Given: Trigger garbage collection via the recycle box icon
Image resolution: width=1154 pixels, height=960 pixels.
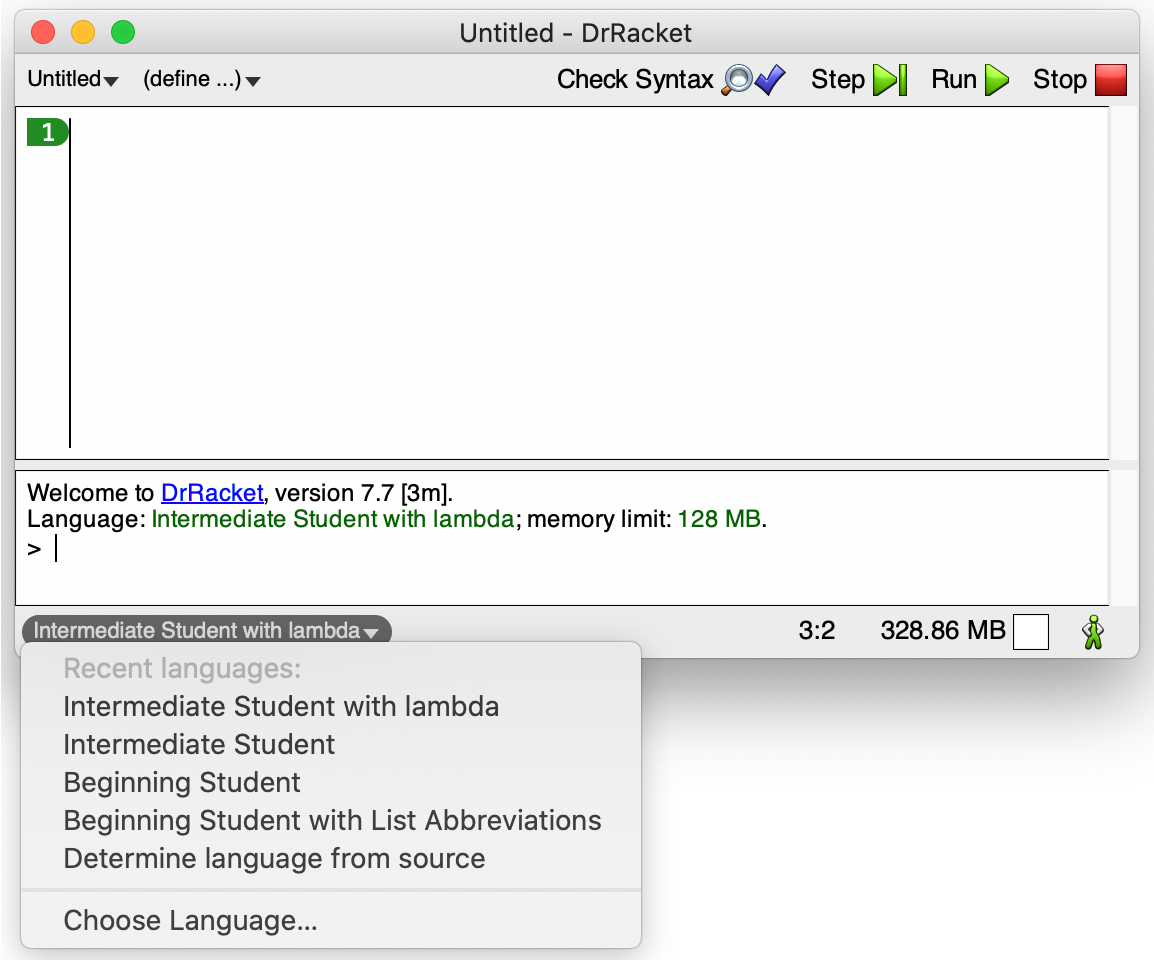Looking at the screenshot, I should click(x=1031, y=631).
